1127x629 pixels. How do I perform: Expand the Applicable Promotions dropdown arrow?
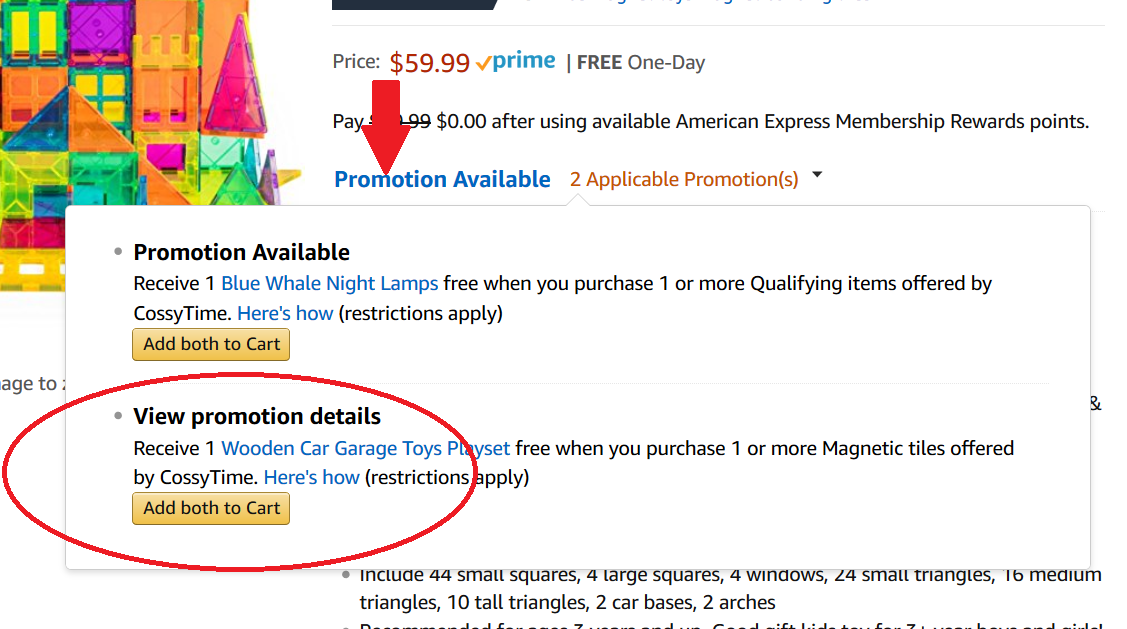click(817, 176)
